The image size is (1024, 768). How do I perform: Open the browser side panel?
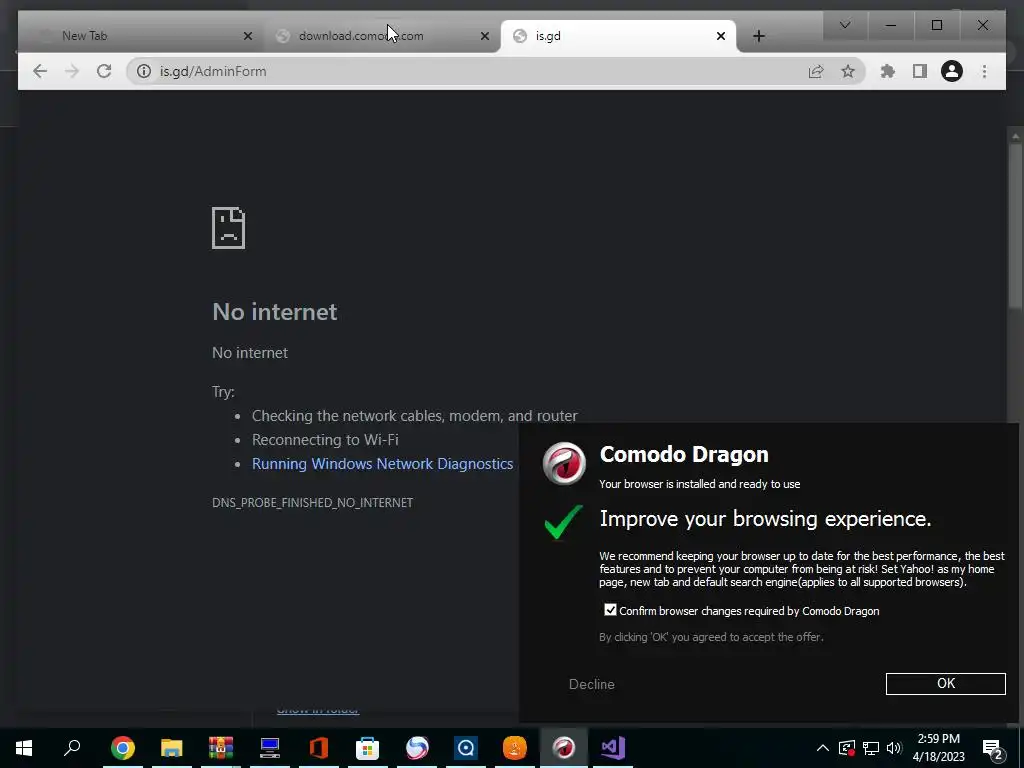pyautogui.click(x=920, y=71)
